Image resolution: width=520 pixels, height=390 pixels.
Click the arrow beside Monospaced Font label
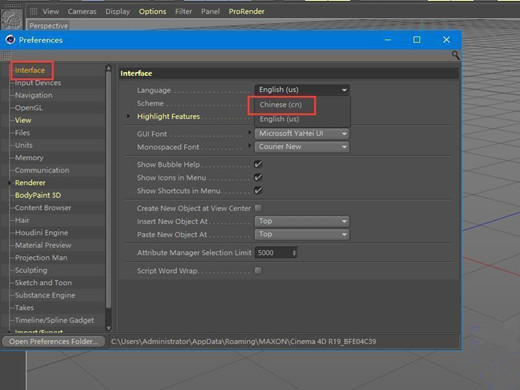[250, 146]
